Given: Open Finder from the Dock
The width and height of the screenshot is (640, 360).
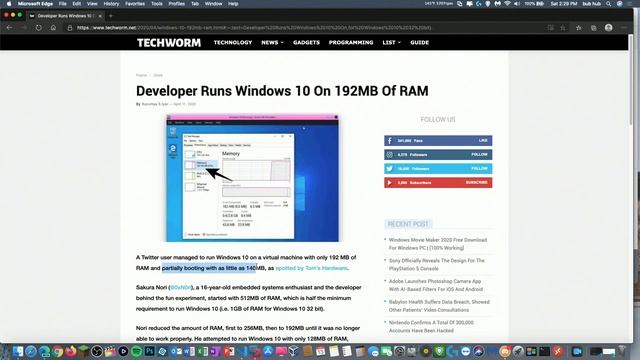Looking at the screenshot, I should pos(18,351).
